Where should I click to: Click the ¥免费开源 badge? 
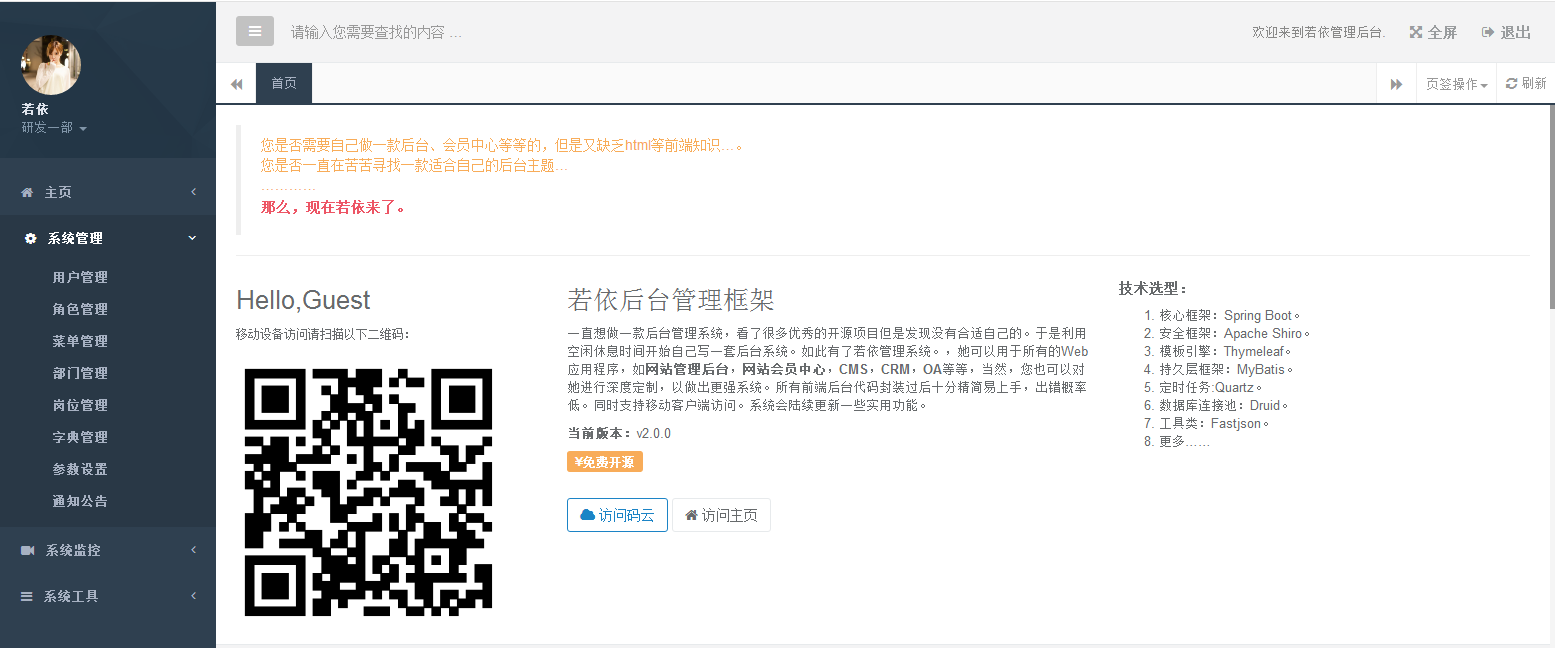[605, 462]
